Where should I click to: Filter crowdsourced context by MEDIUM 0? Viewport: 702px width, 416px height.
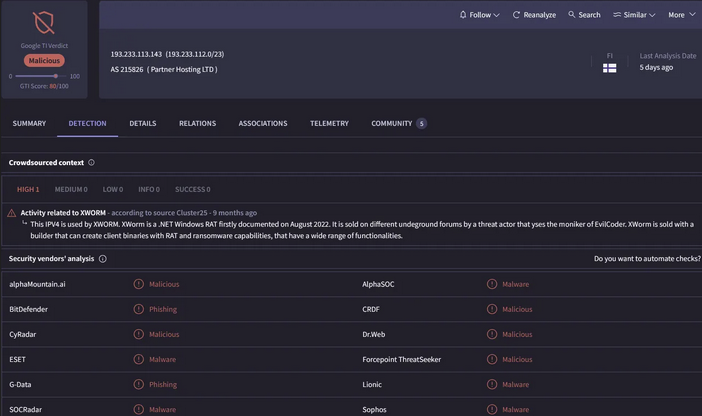coord(71,189)
